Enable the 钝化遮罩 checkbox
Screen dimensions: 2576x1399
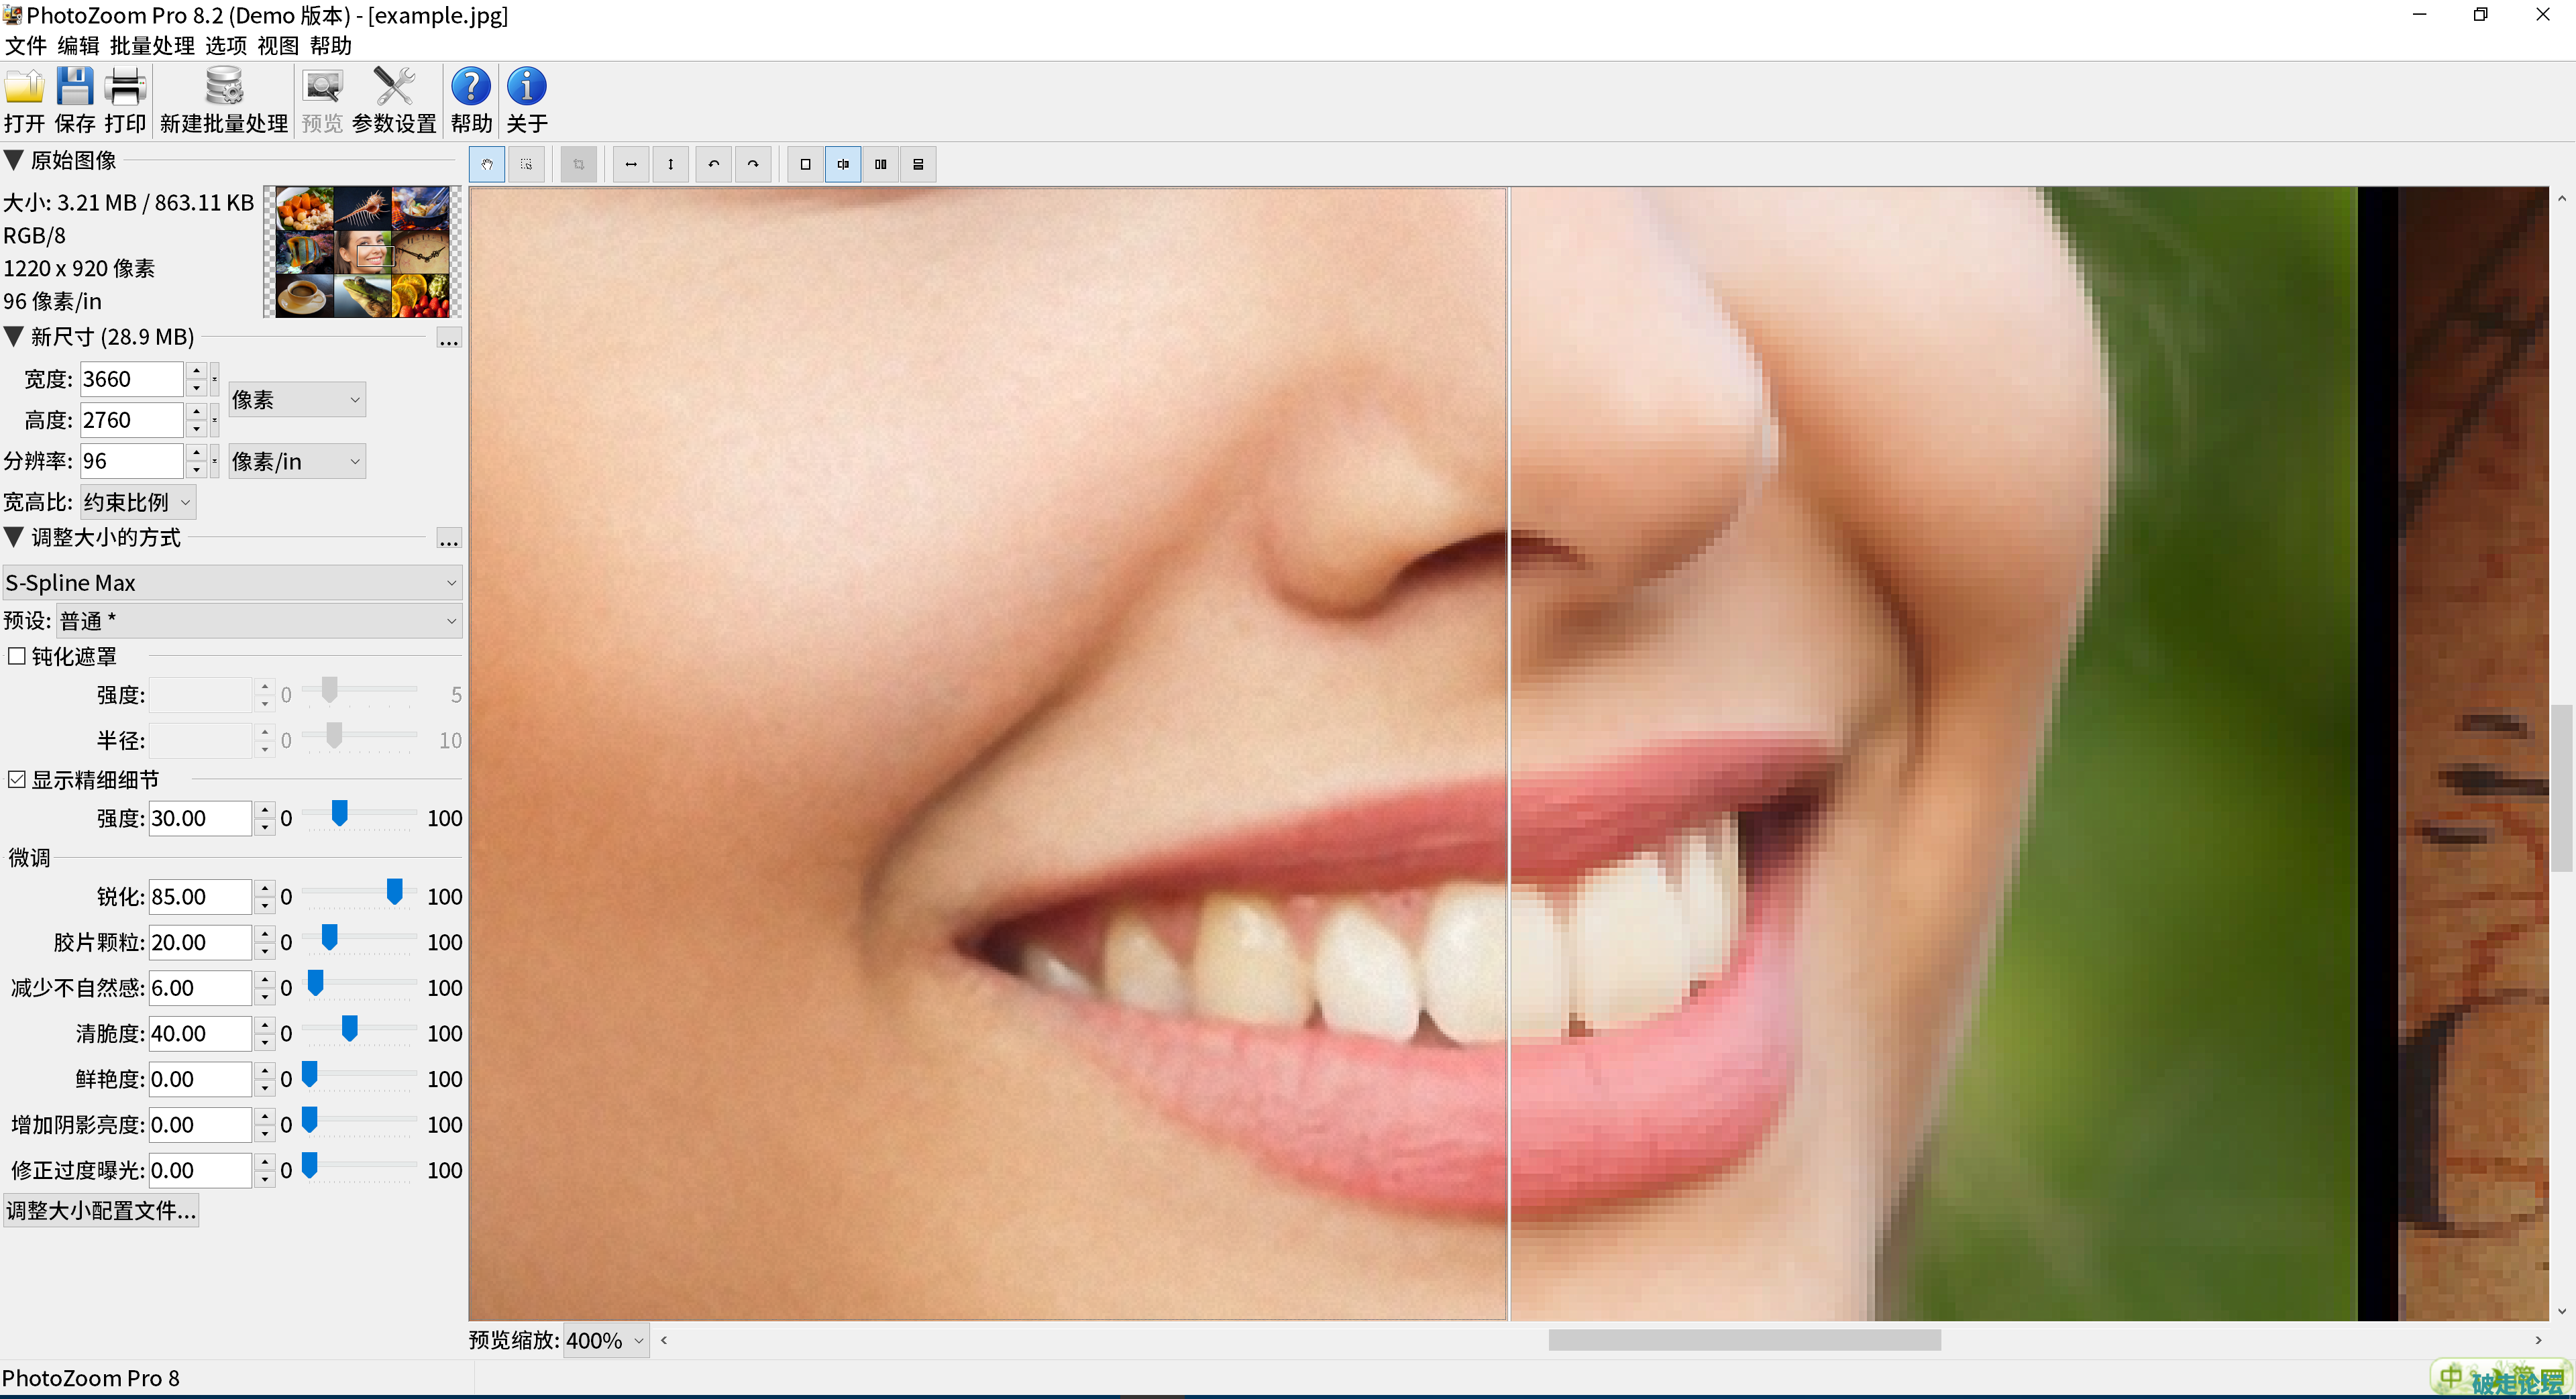[x=17, y=656]
